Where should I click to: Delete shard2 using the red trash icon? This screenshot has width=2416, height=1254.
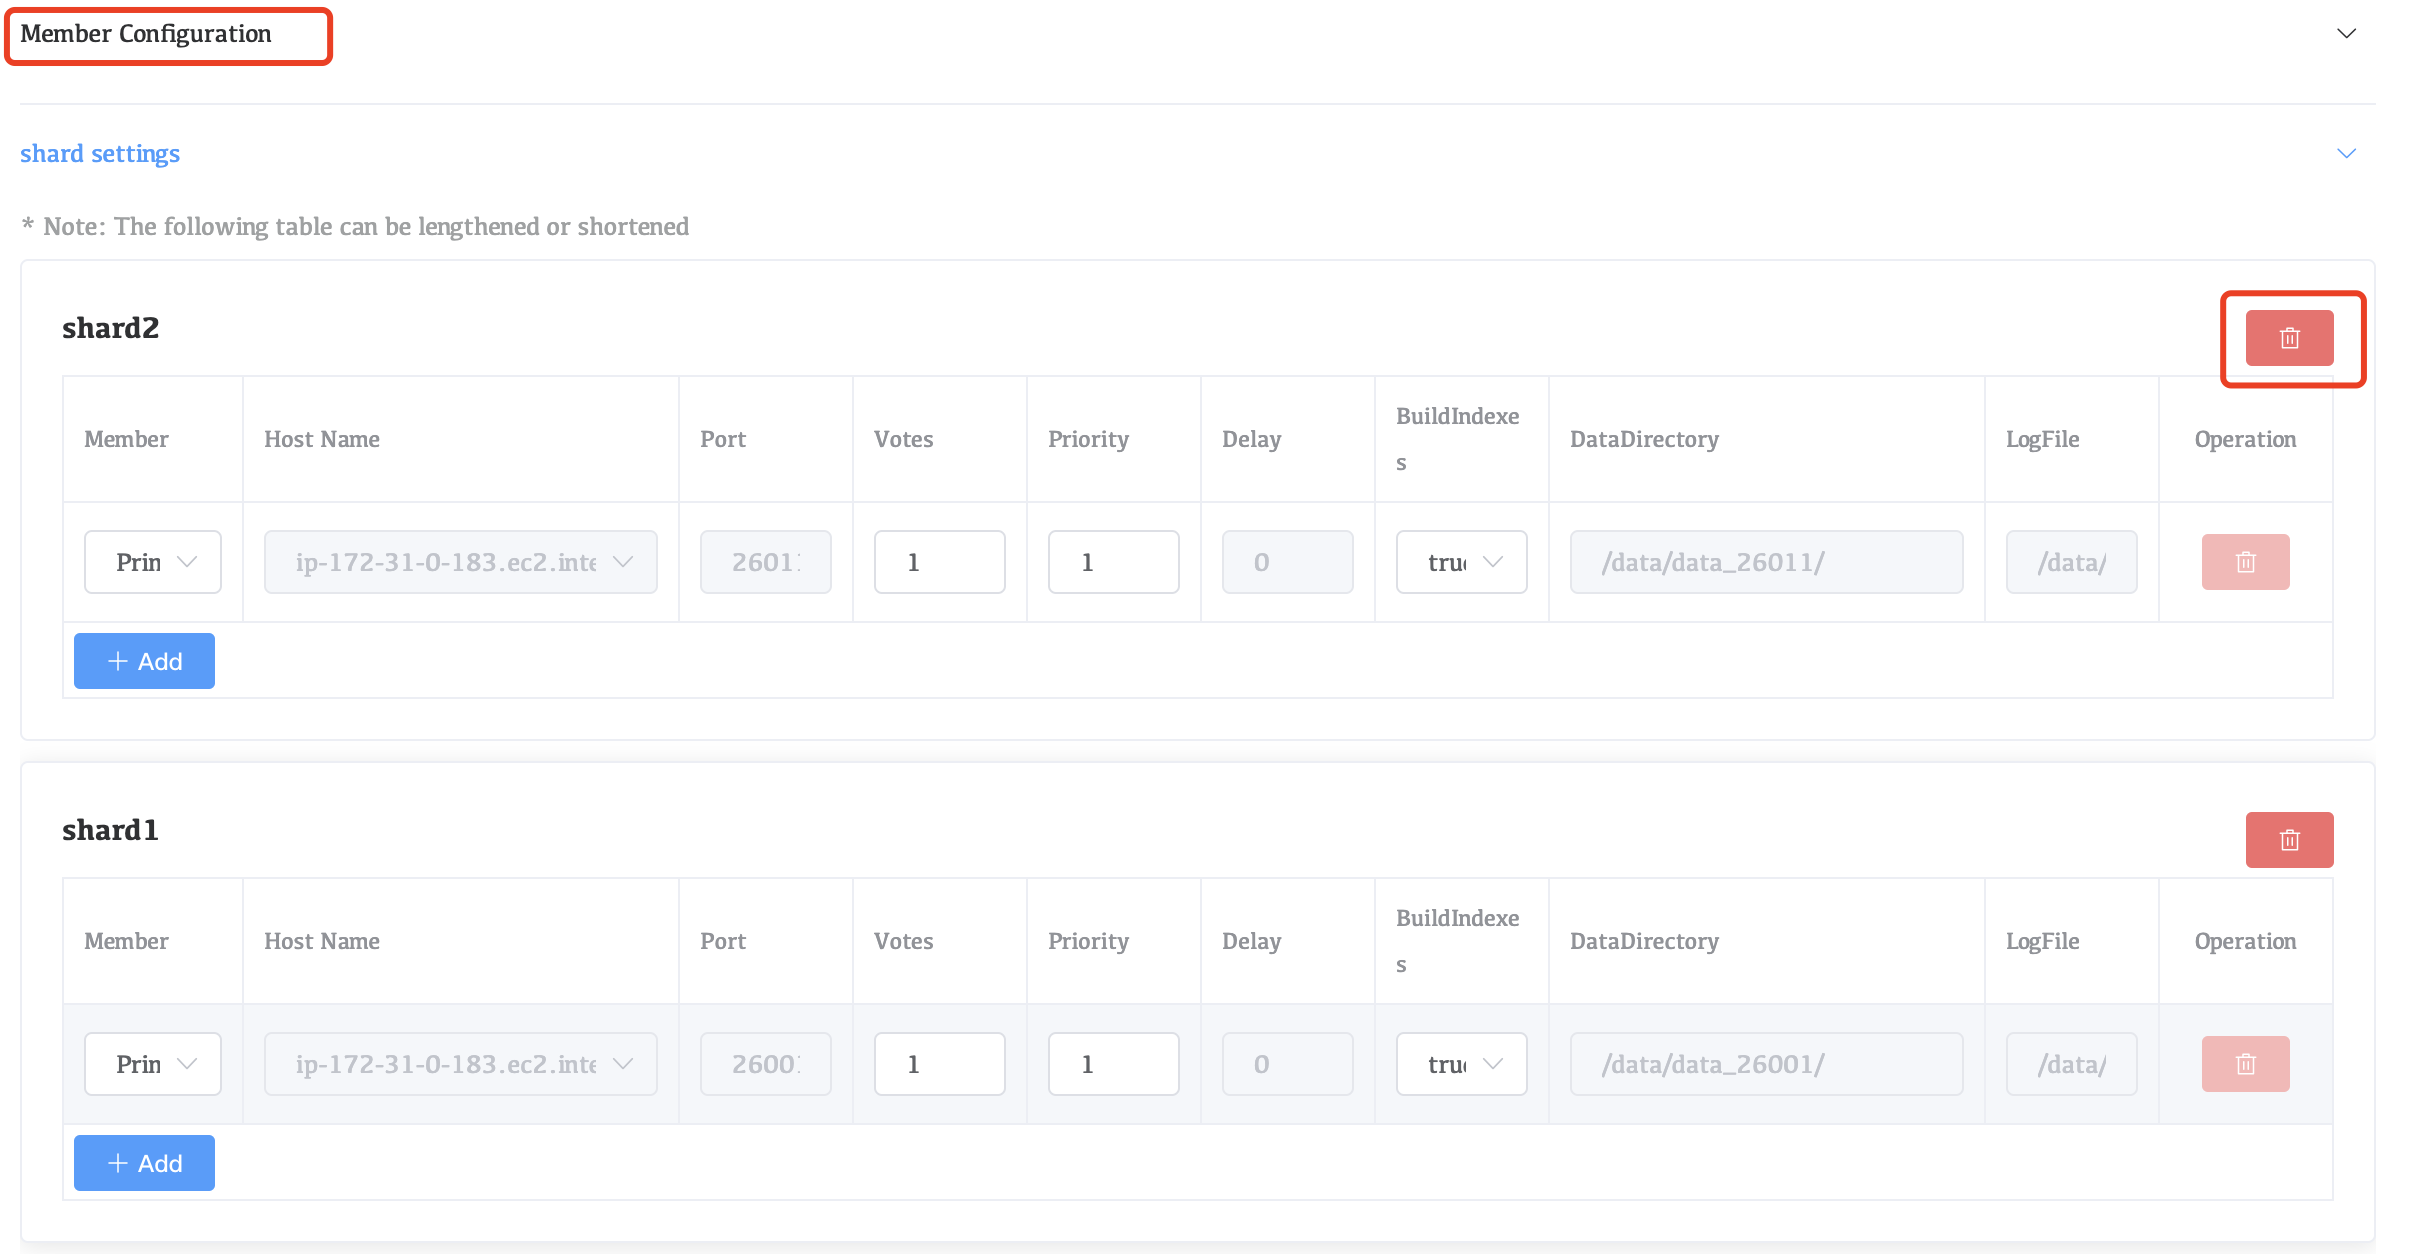click(x=2289, y=338)
